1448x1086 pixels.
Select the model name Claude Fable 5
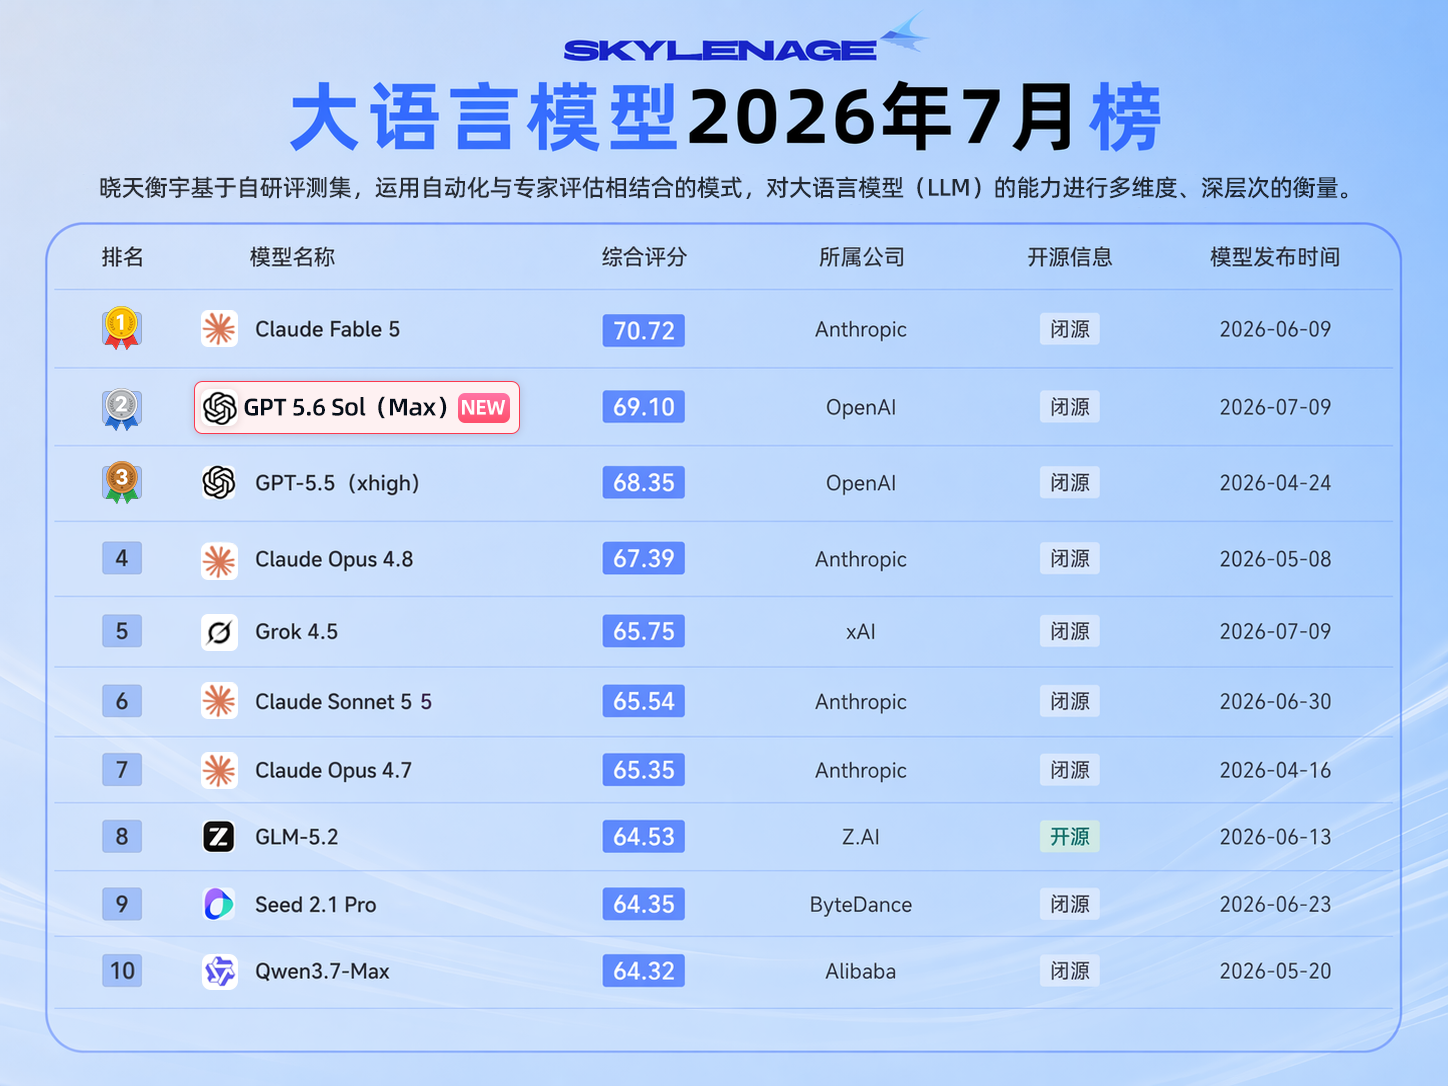click(x=328, y=329)
